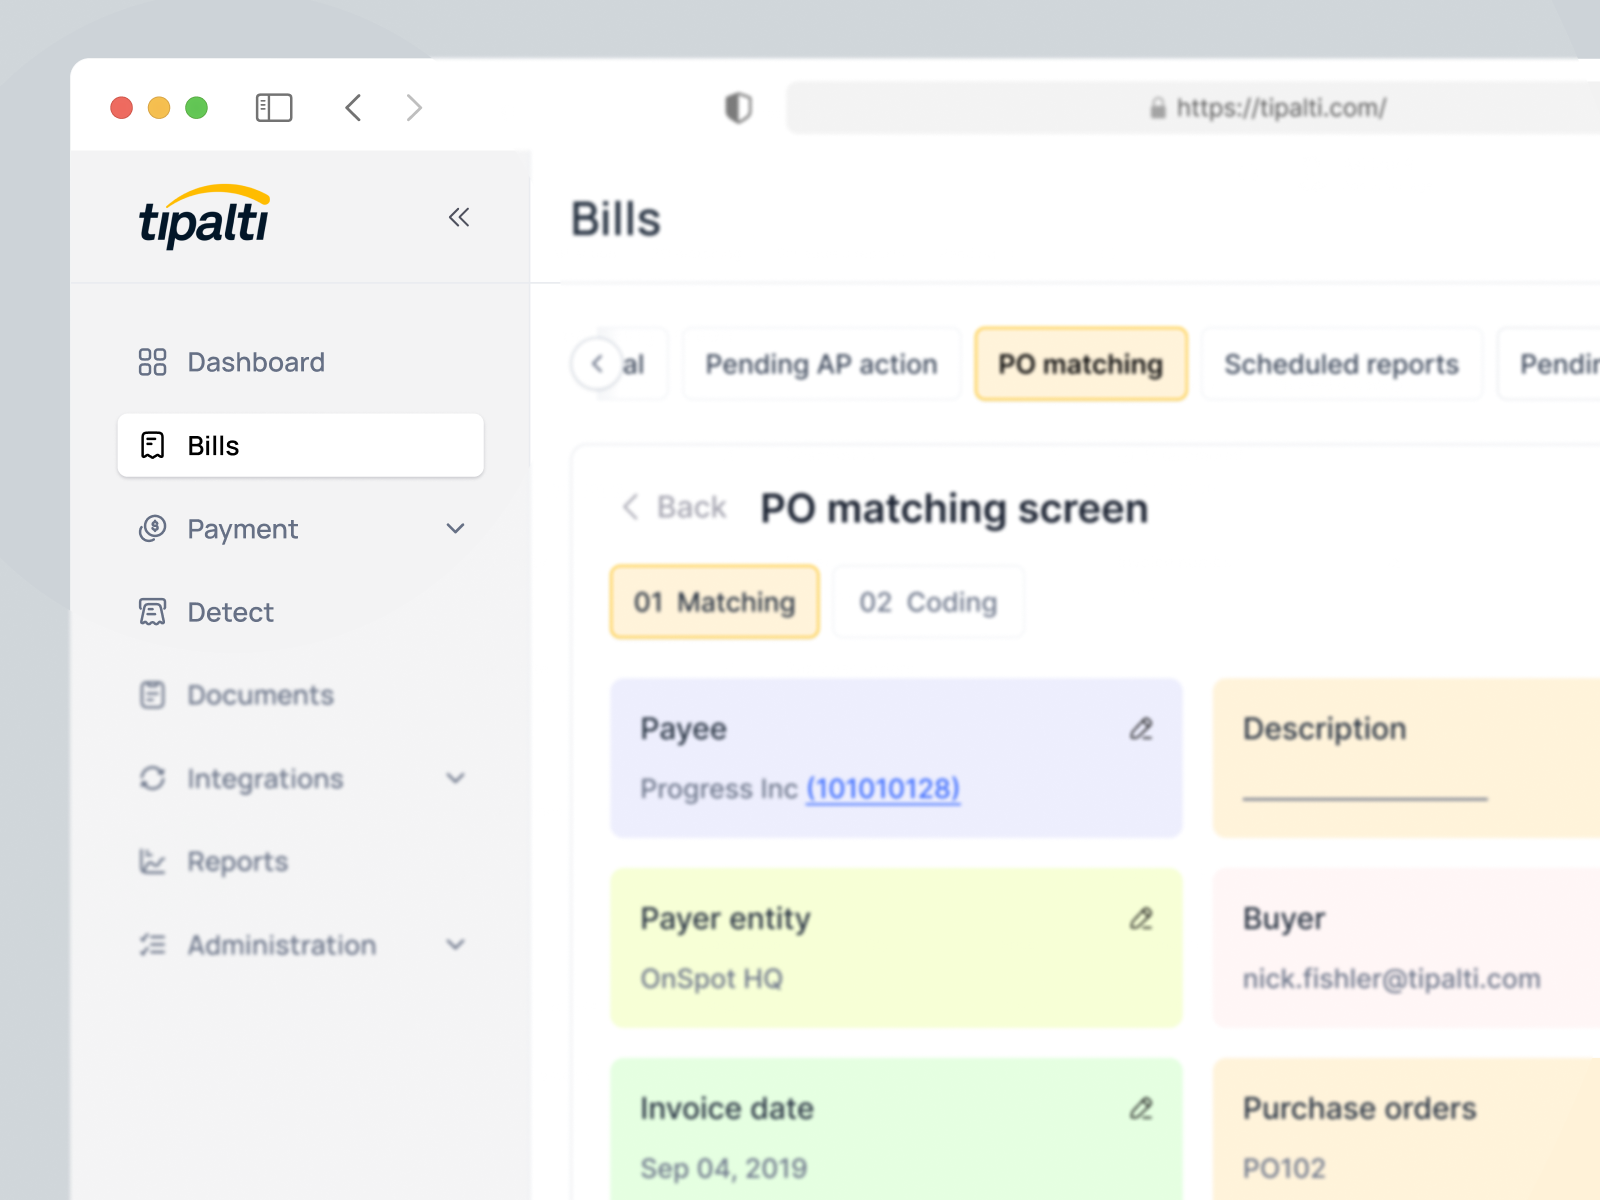Click the Purchase orders card heading
This screenshot has width=1600, height=1200.
click(1359, 1109)
